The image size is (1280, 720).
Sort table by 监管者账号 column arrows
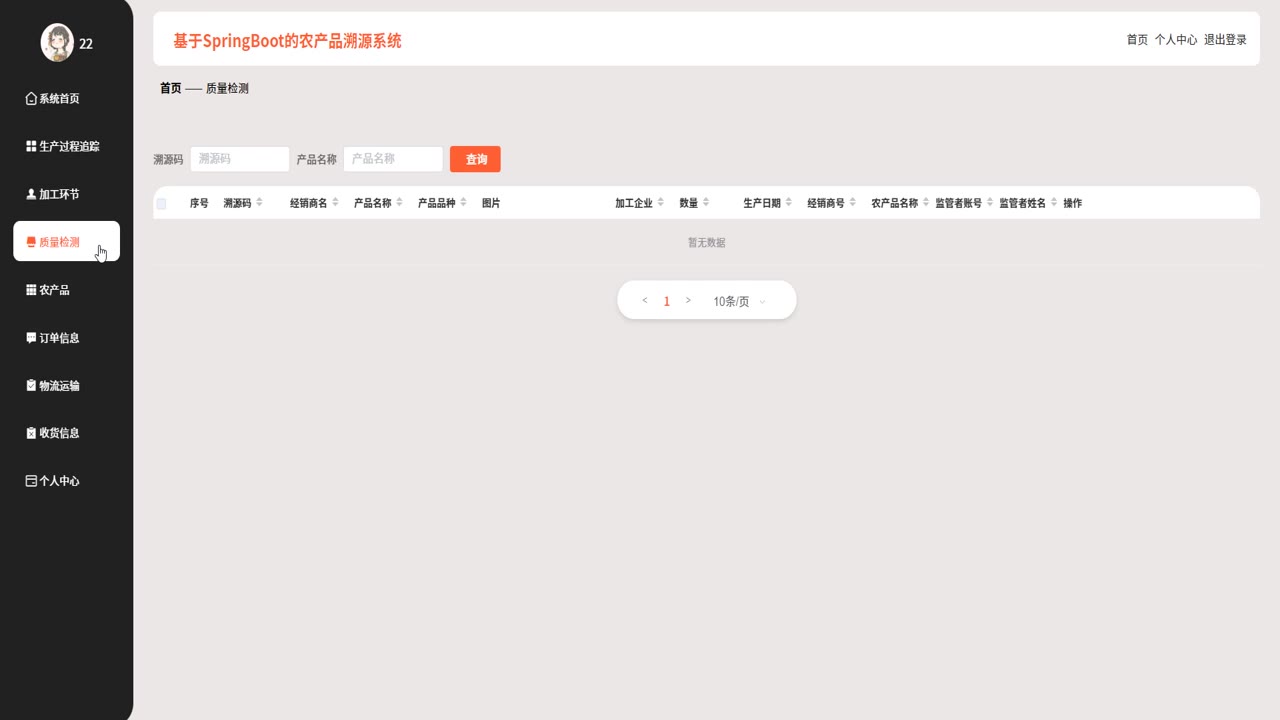pyautogui.click(x=990, y=203)
